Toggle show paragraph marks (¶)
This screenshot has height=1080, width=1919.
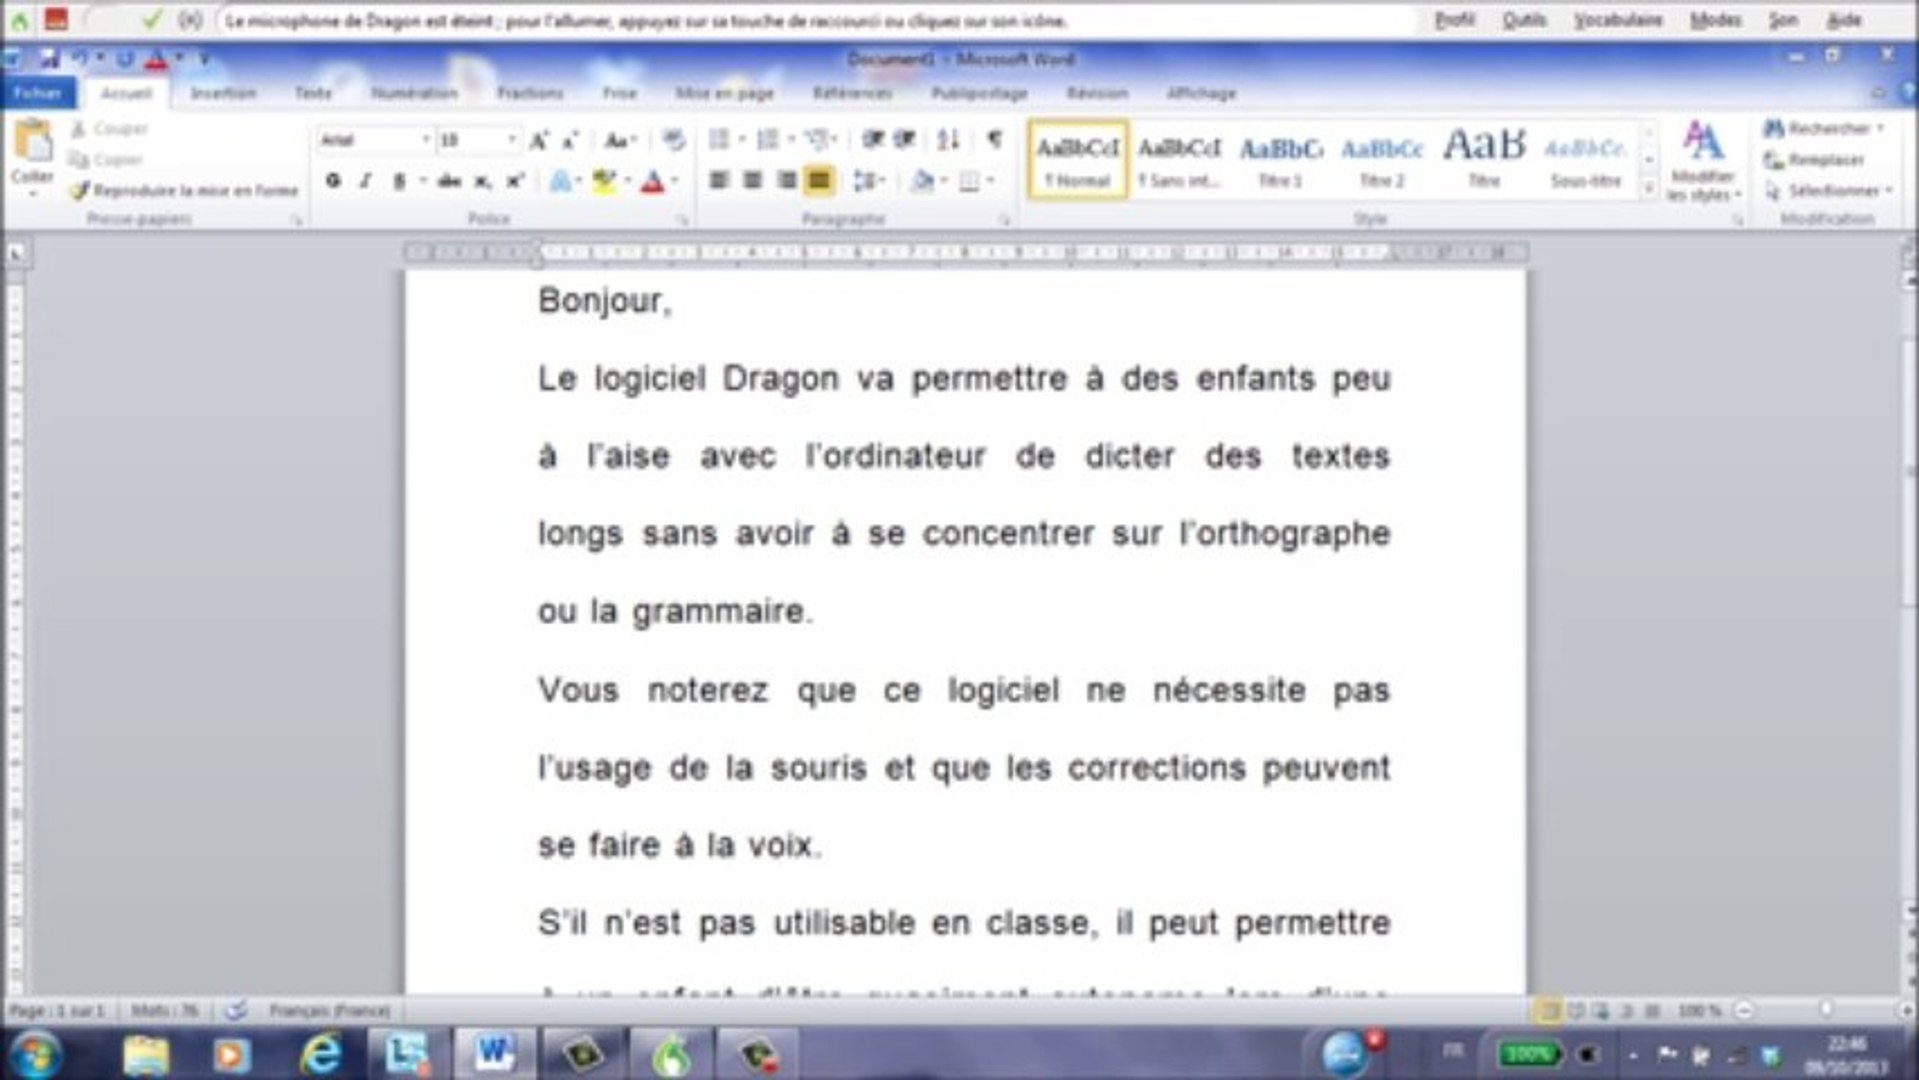994,140
